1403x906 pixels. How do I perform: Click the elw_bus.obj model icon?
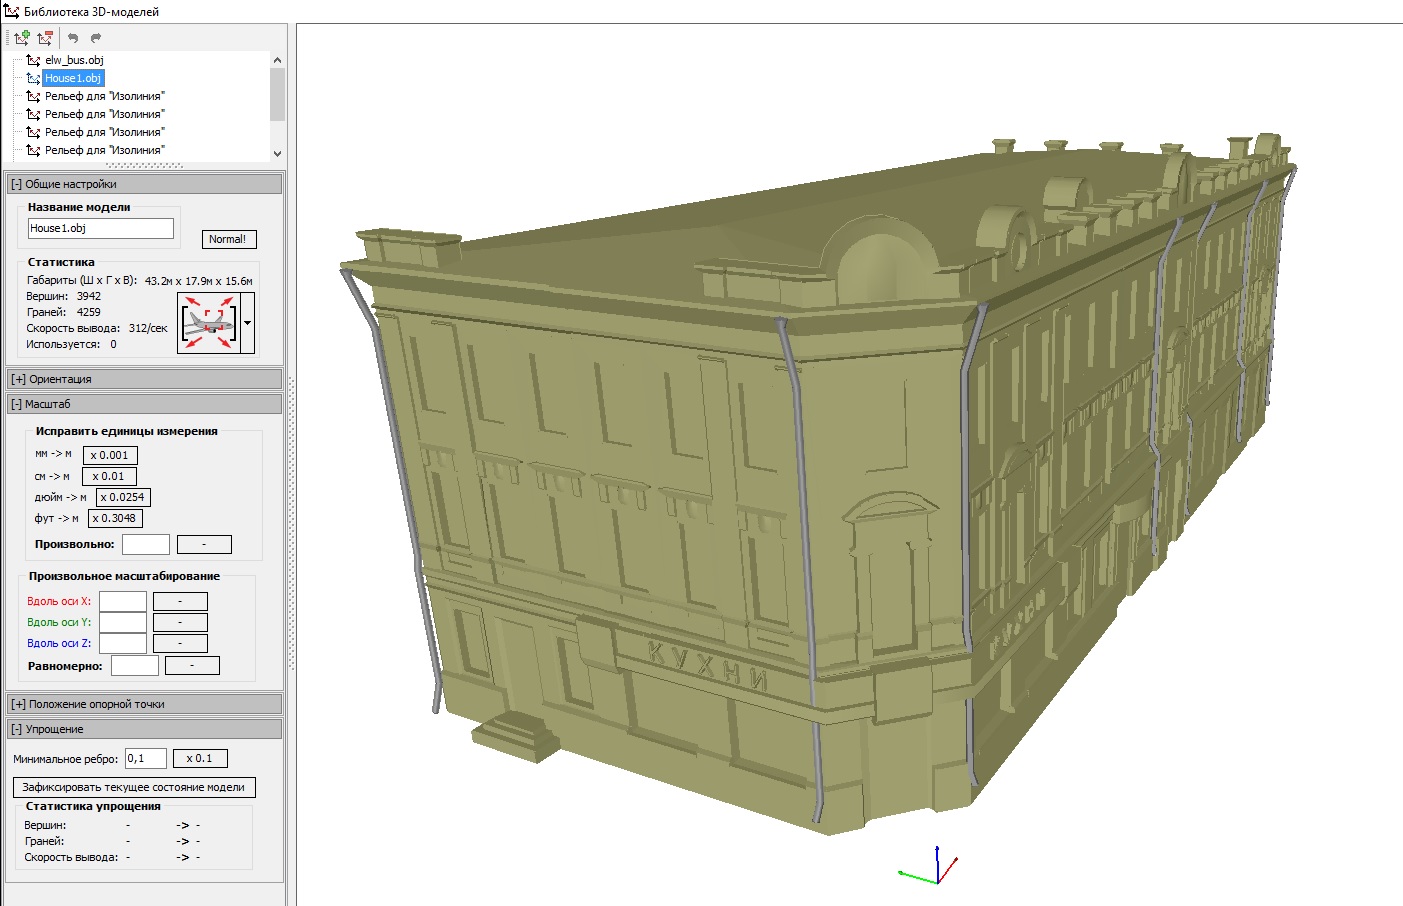click(x=34, y=60)
